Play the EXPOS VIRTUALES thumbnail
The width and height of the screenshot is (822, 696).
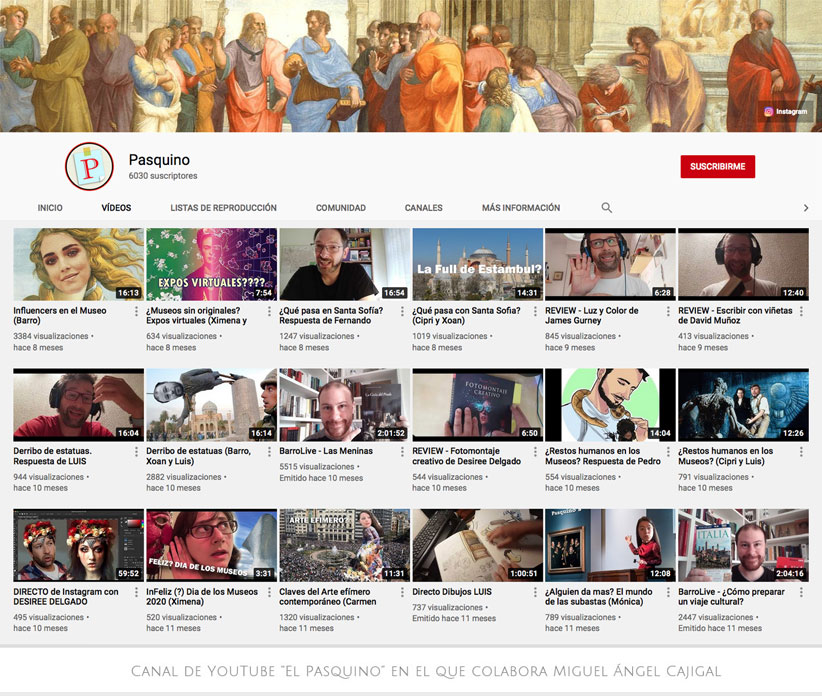pyautogui.click(x=211, y=264)
